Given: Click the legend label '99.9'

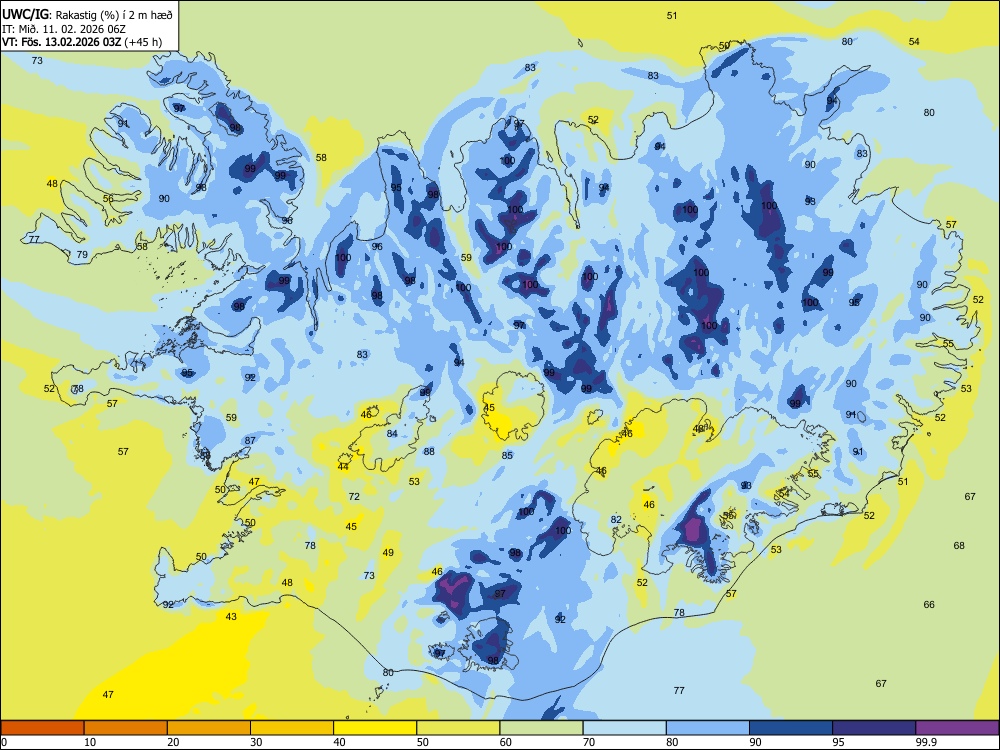Looking at the screenshot, I should 925,742.
